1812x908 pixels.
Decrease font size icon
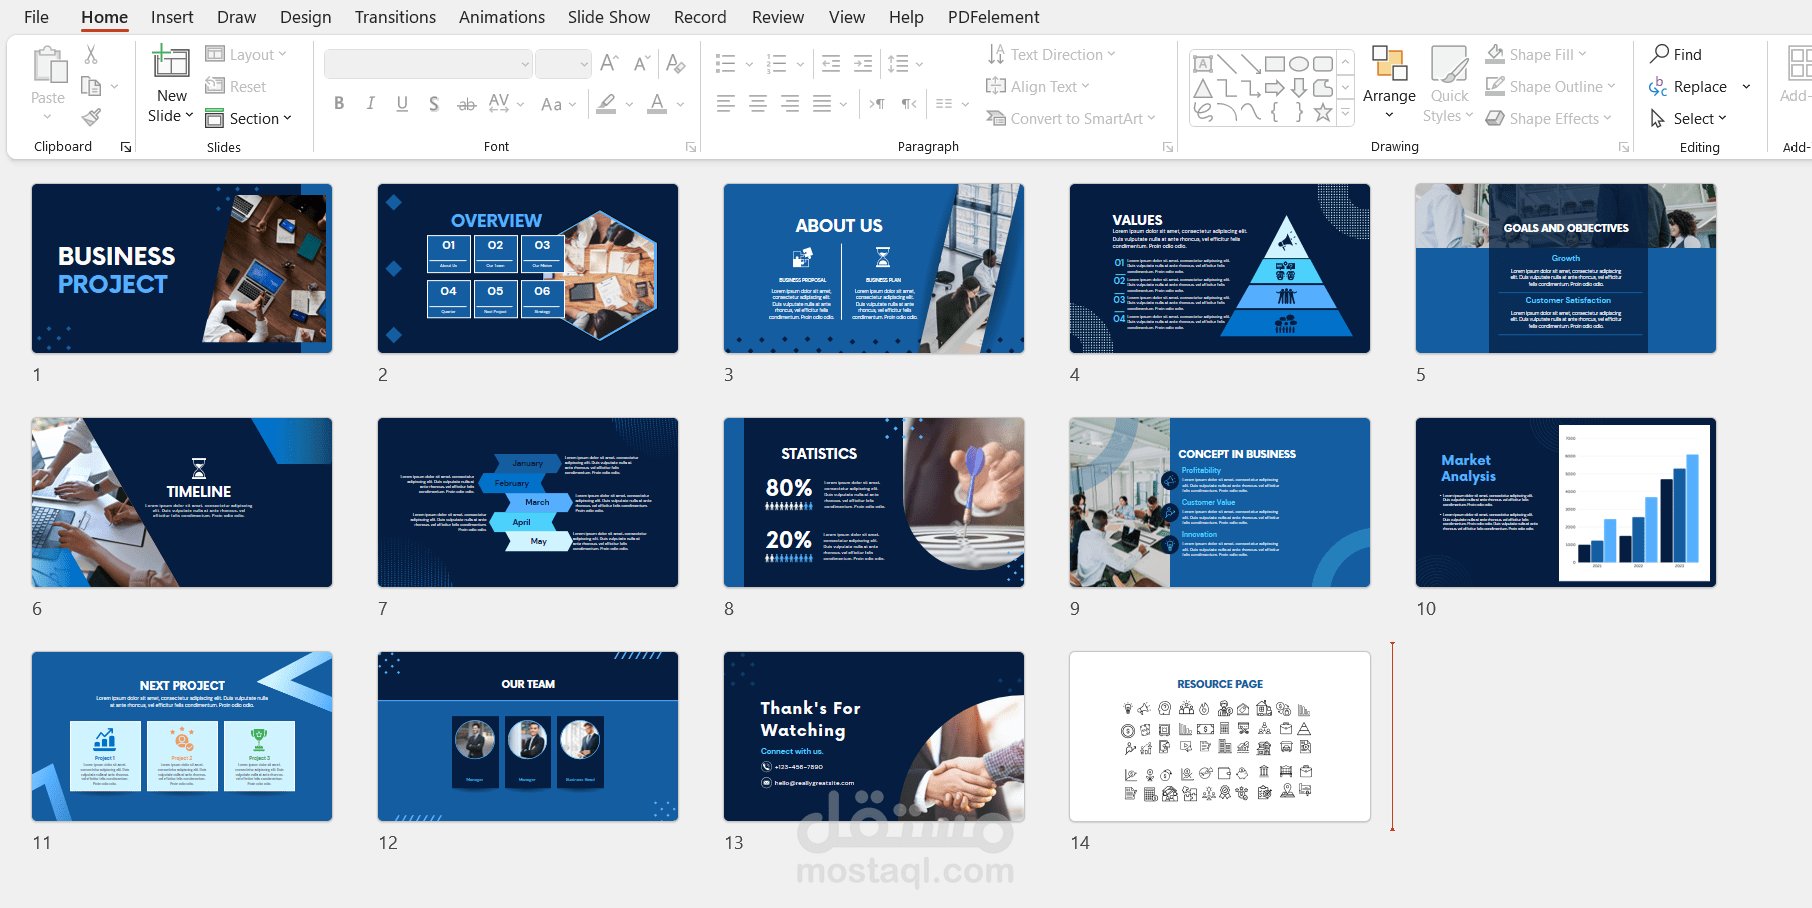[x=642, y=64]
